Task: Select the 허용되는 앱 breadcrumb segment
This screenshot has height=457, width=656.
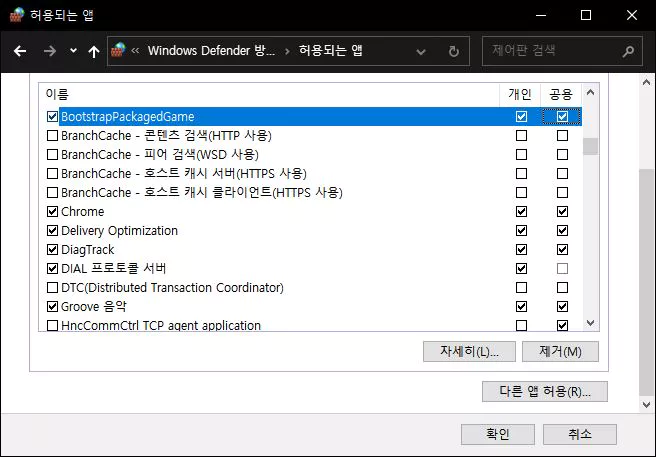Action: 331,51
